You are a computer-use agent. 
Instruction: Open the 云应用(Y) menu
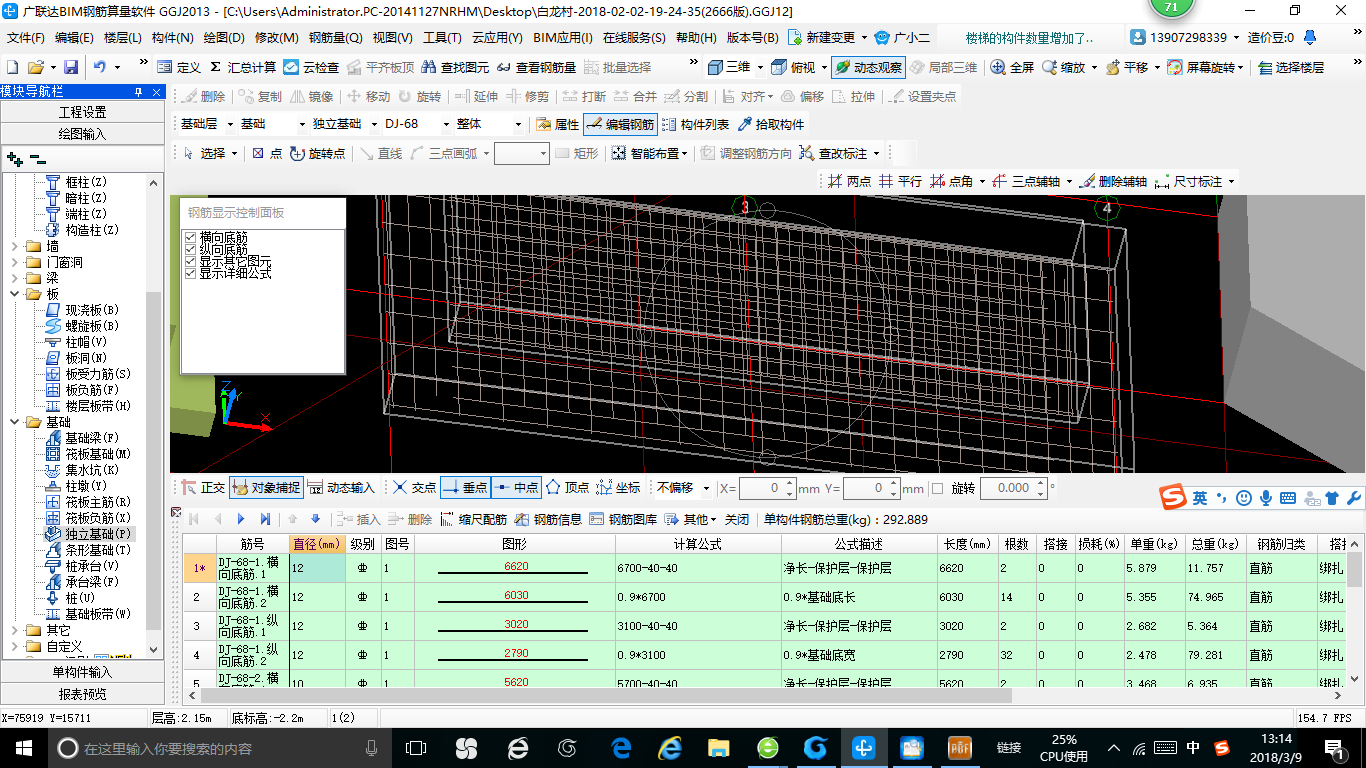497,38
